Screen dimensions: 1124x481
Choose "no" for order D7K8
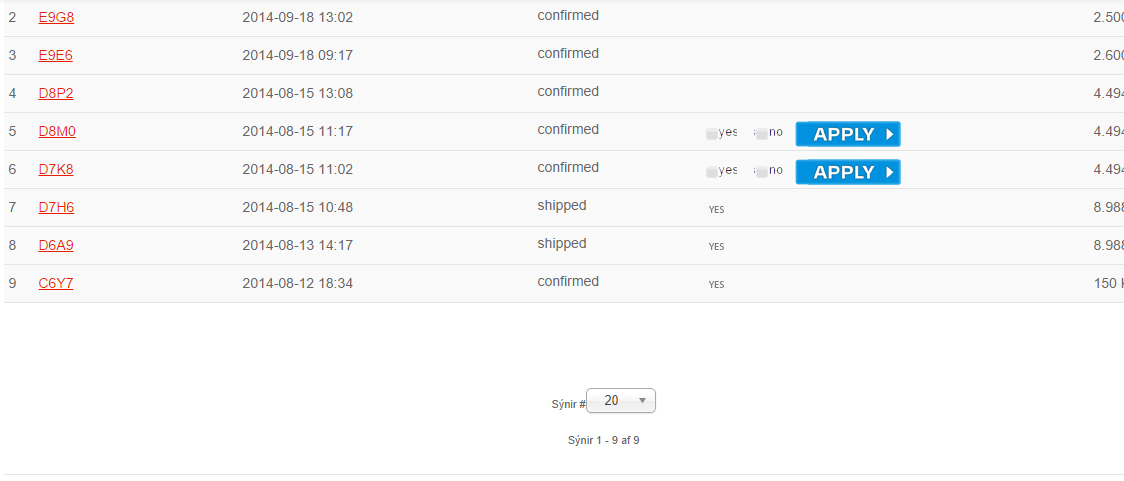click(762, 171)
